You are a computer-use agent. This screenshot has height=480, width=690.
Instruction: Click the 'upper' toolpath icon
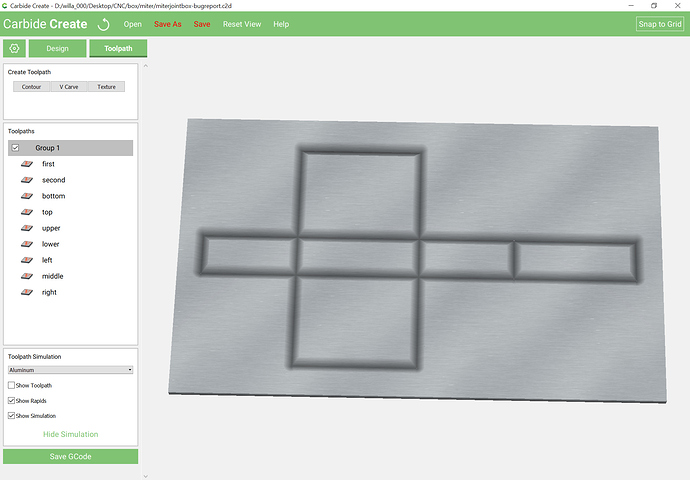27,228
